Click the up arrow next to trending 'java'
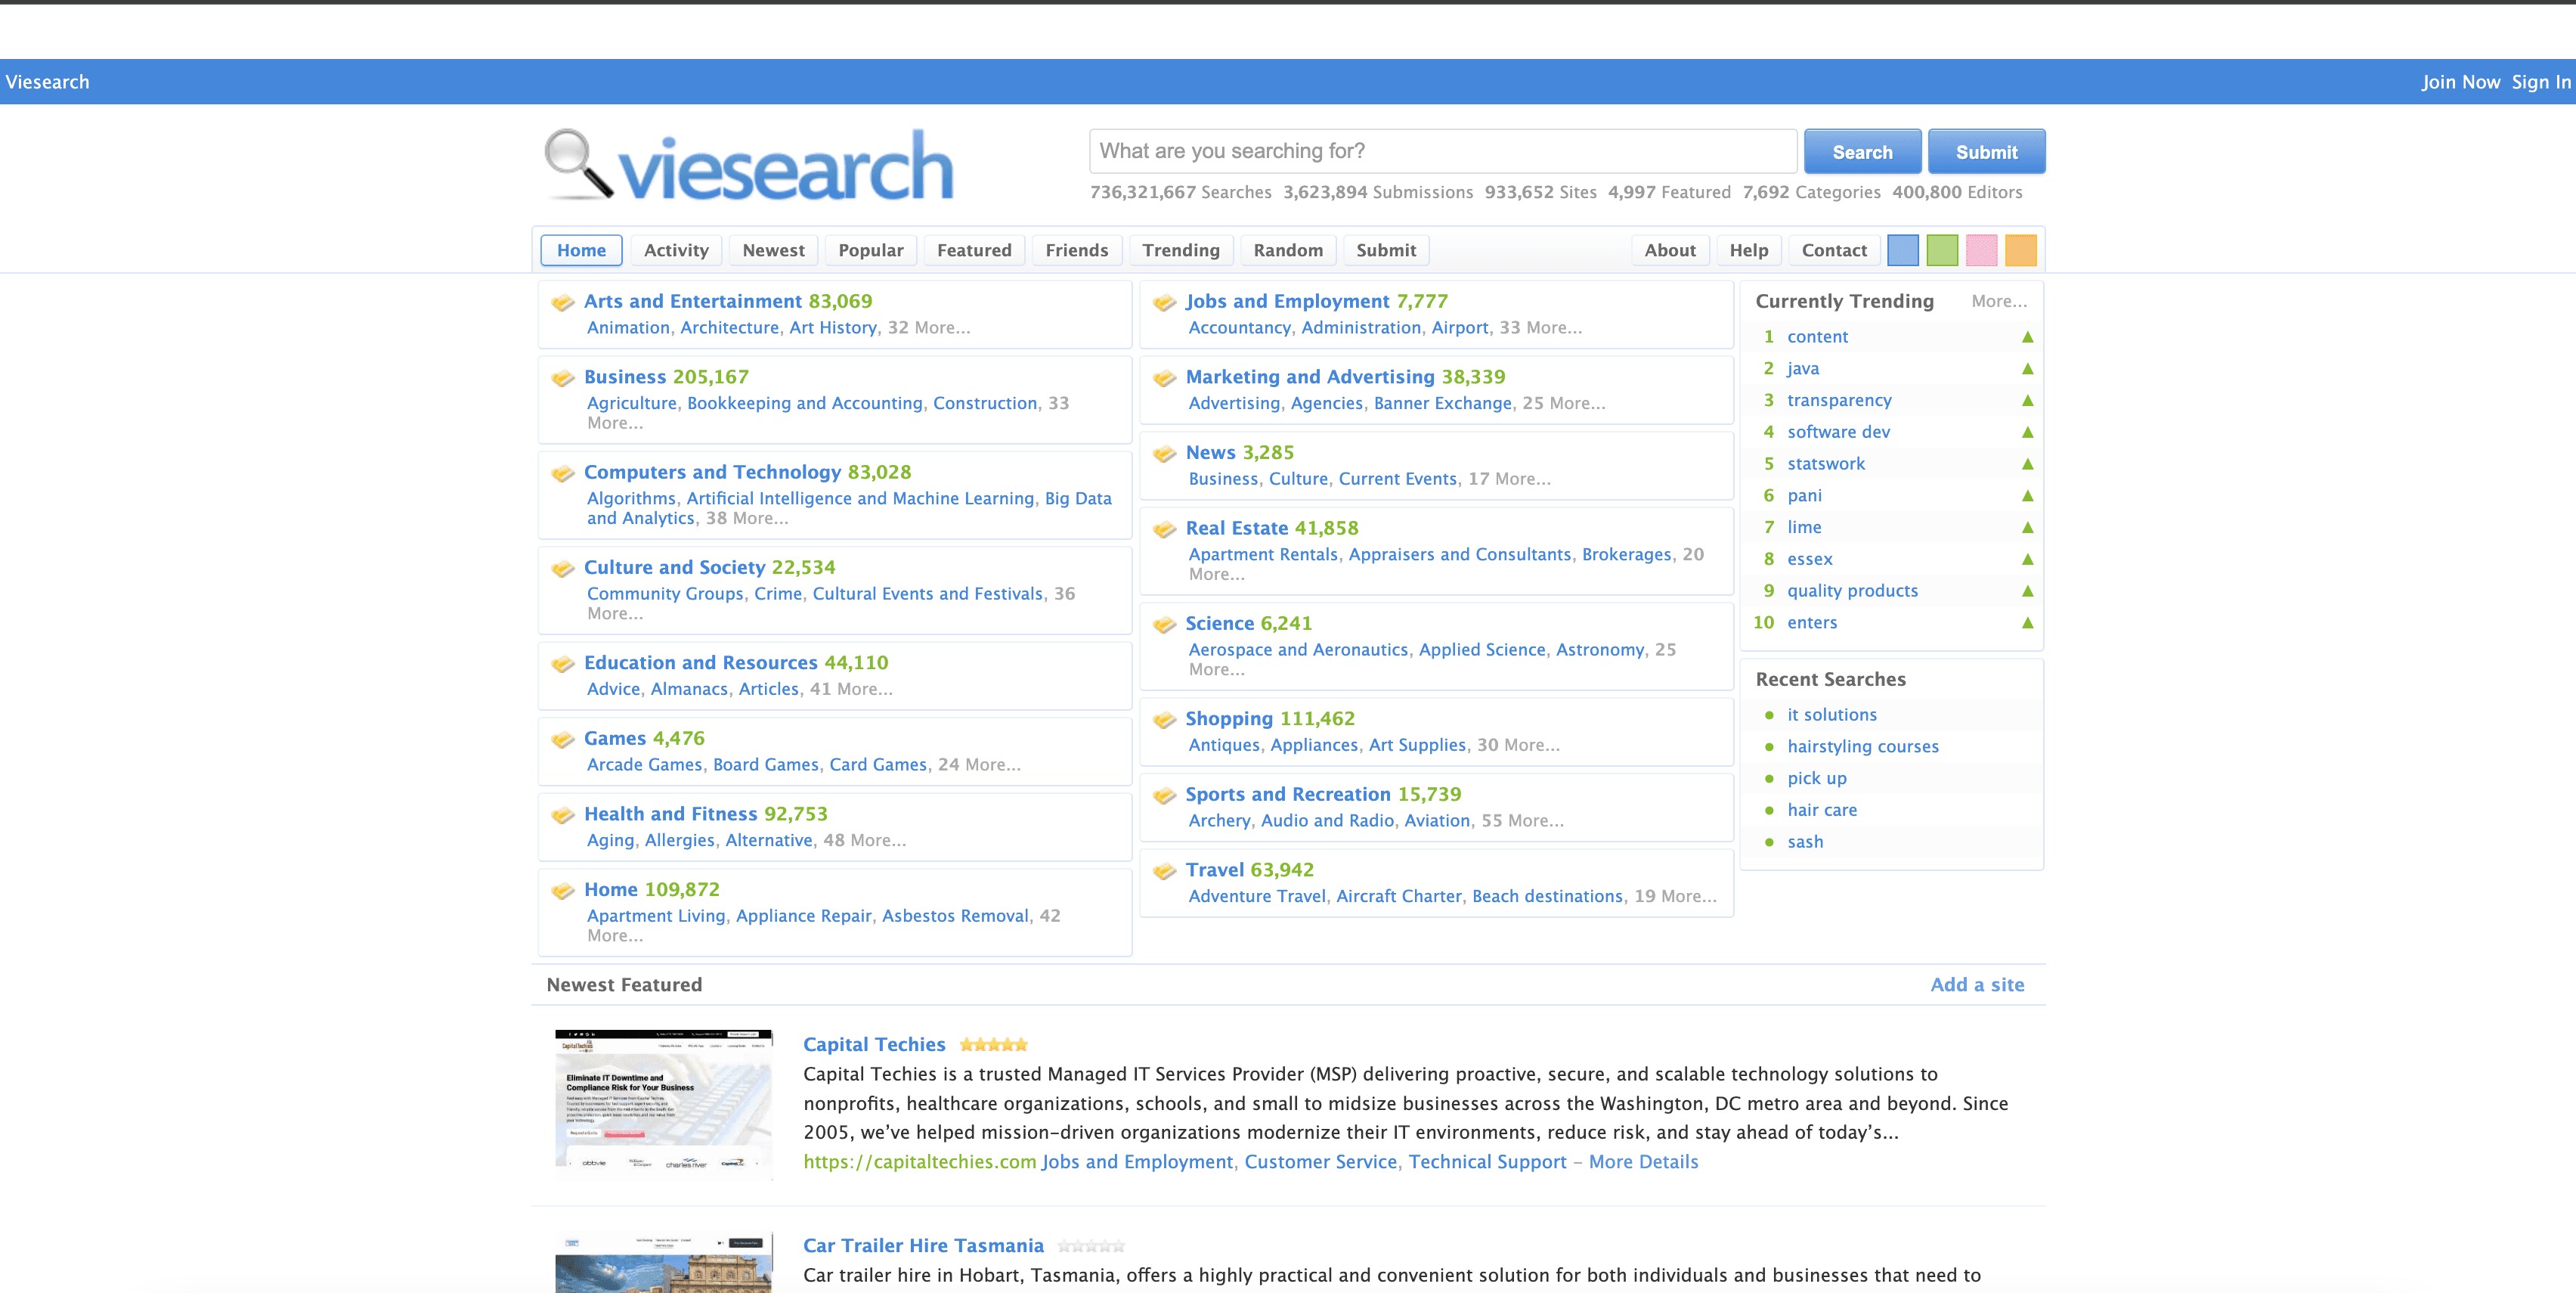Image resolution: width=2576 pixels, height=1293 pixels. [2027, 369]
